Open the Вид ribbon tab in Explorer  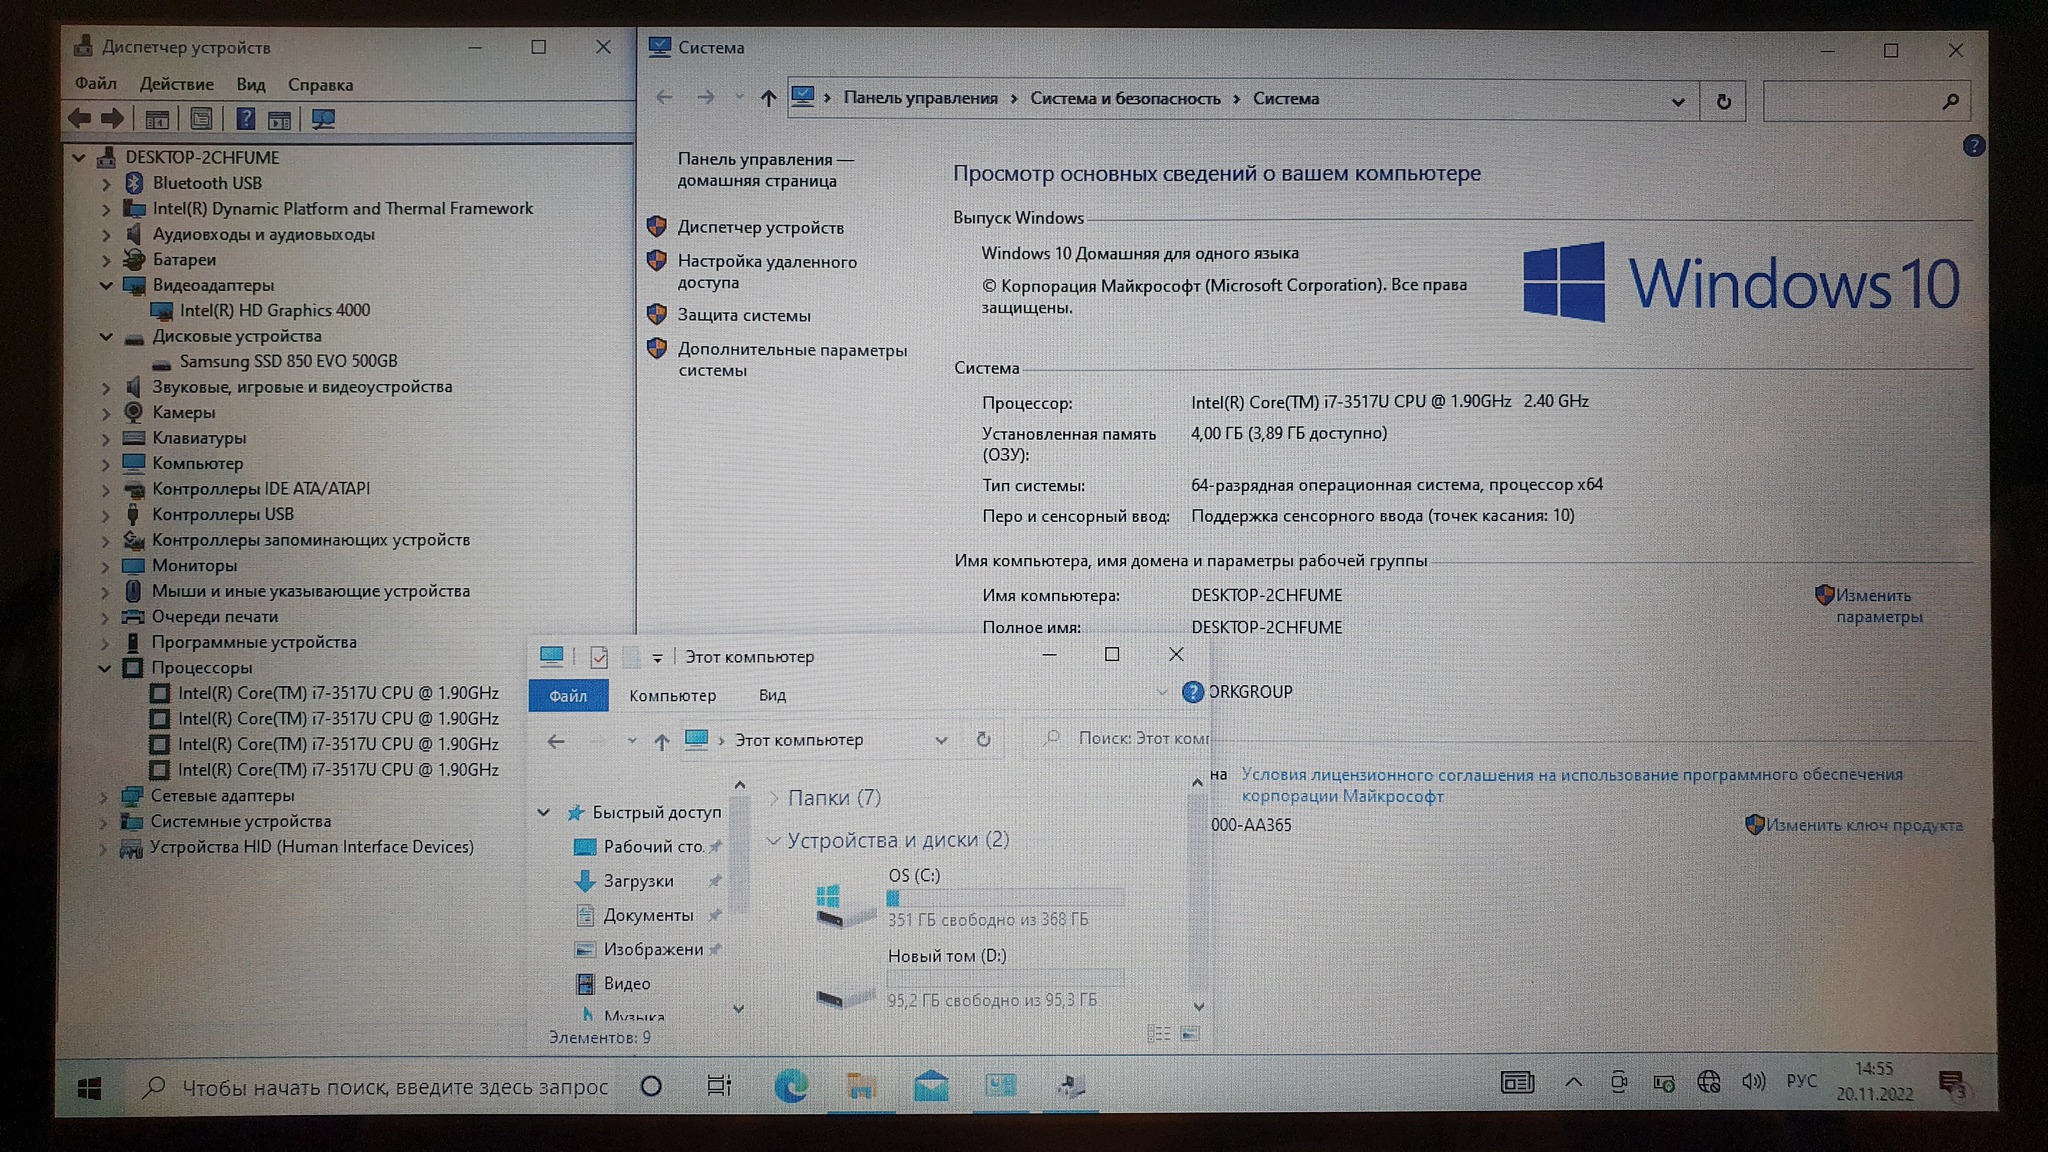pyautogui.click(x=772, y=696)
